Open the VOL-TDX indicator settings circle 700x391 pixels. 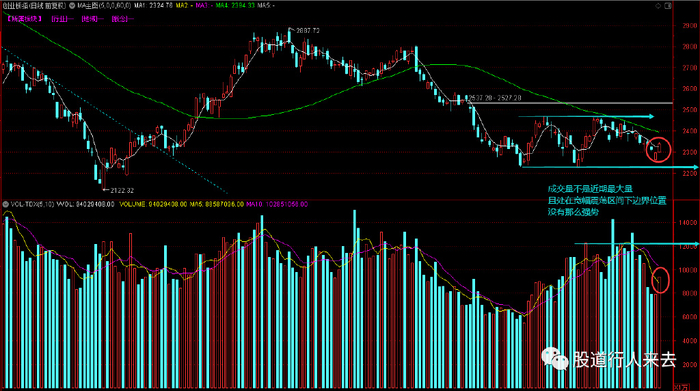[6, 204]
